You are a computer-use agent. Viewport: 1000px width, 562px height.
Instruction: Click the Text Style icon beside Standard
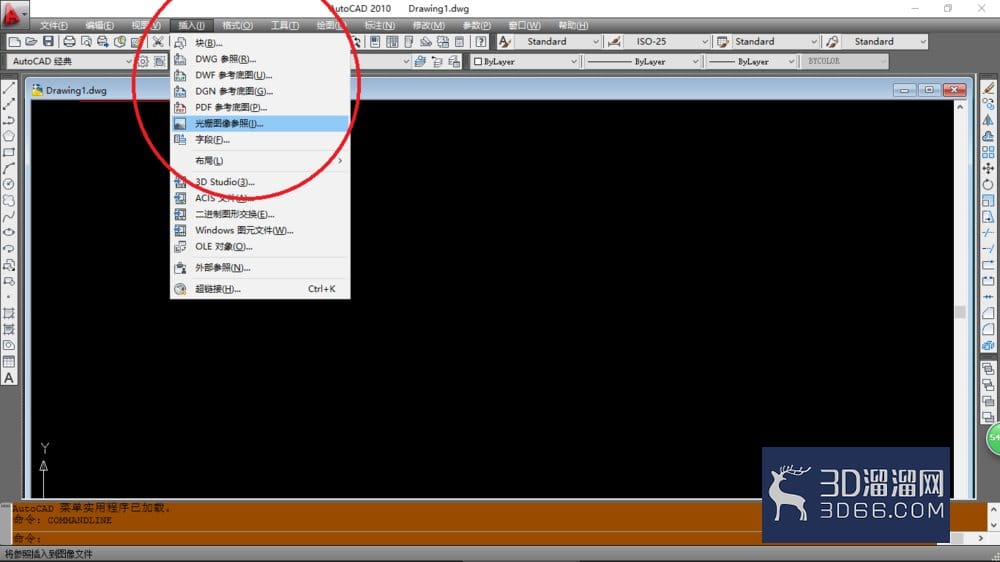click(504, 42)
